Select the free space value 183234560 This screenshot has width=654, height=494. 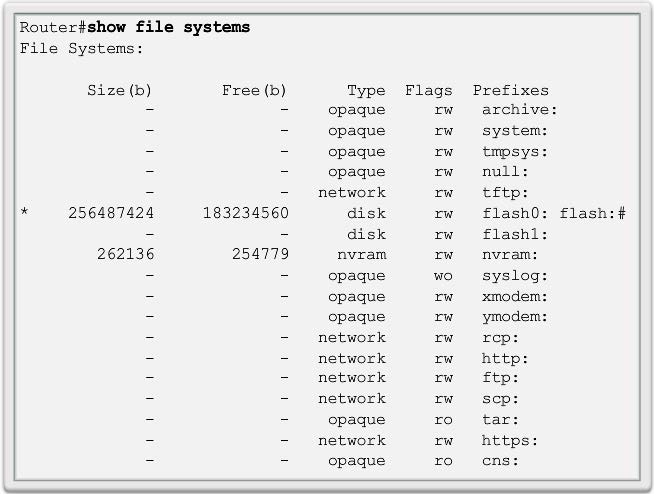point(245,213)
